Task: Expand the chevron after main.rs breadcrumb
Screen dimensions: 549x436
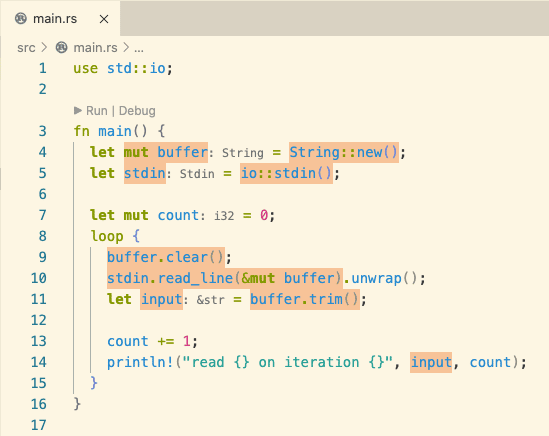Action: (126, 47)
